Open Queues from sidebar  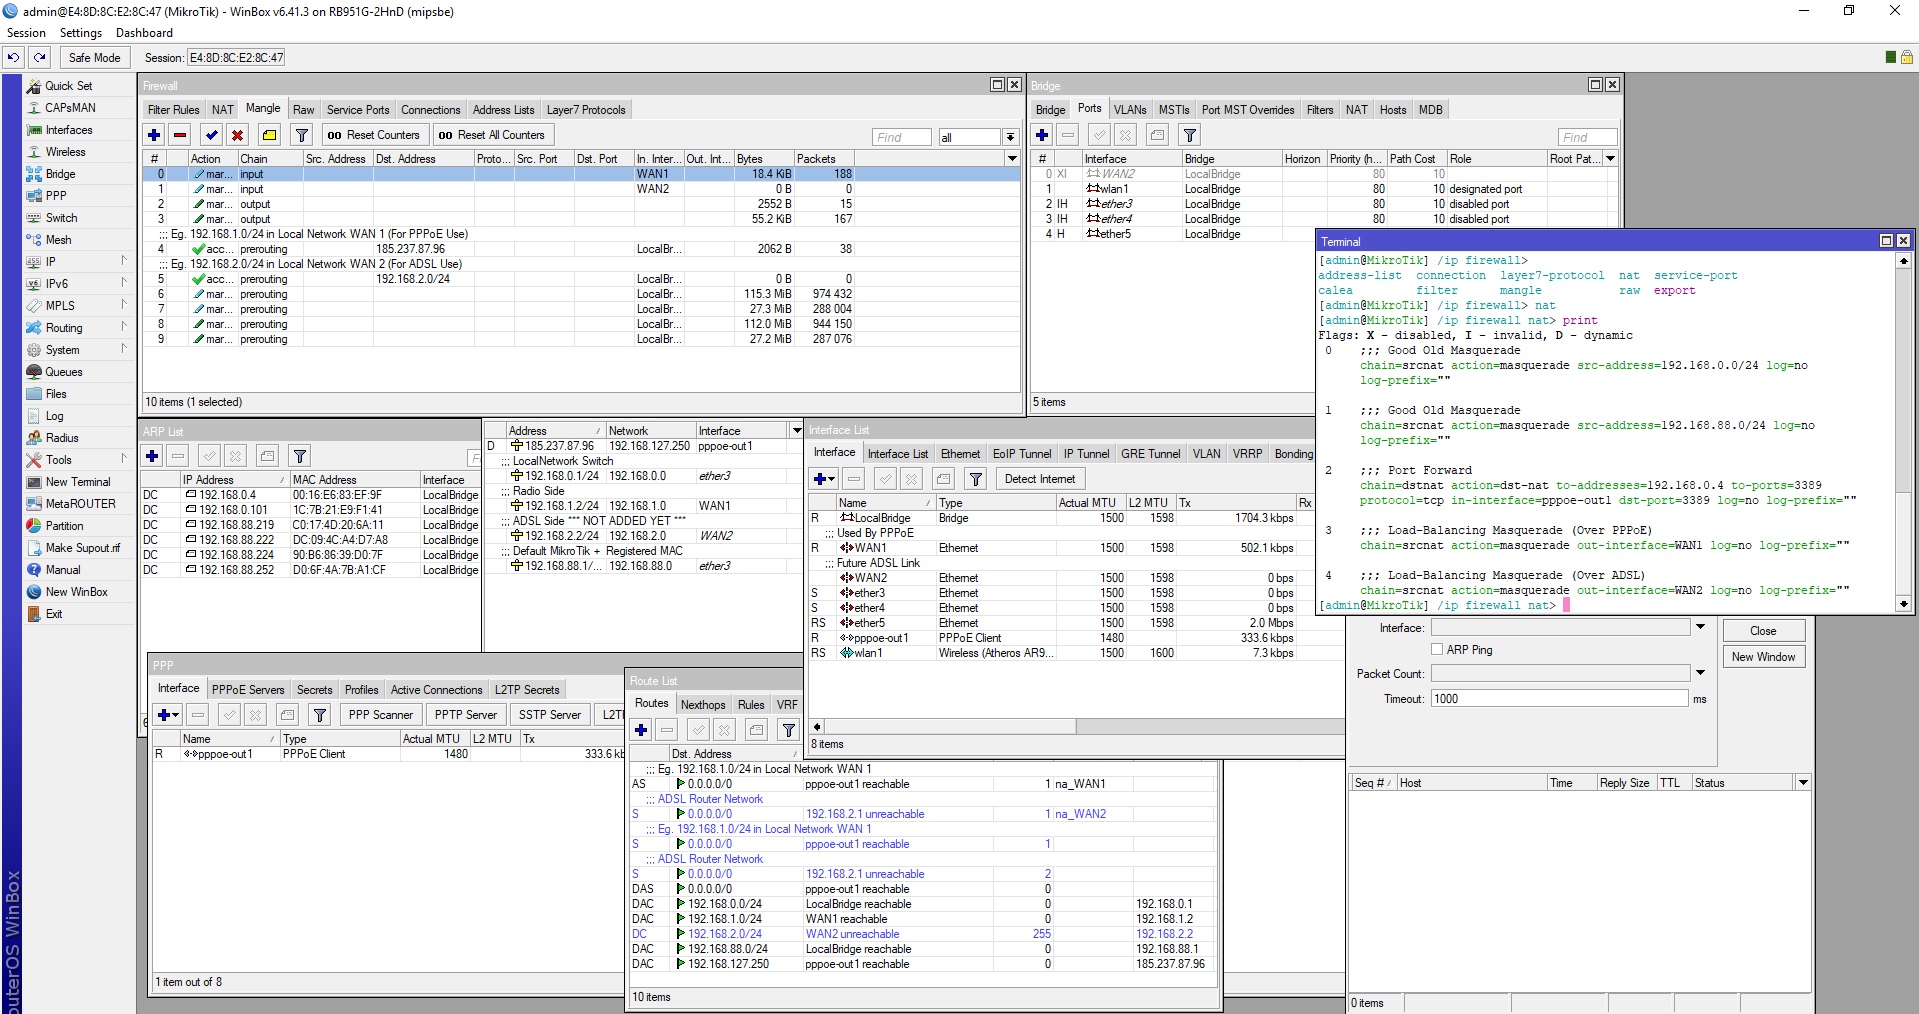pos(64,372)
